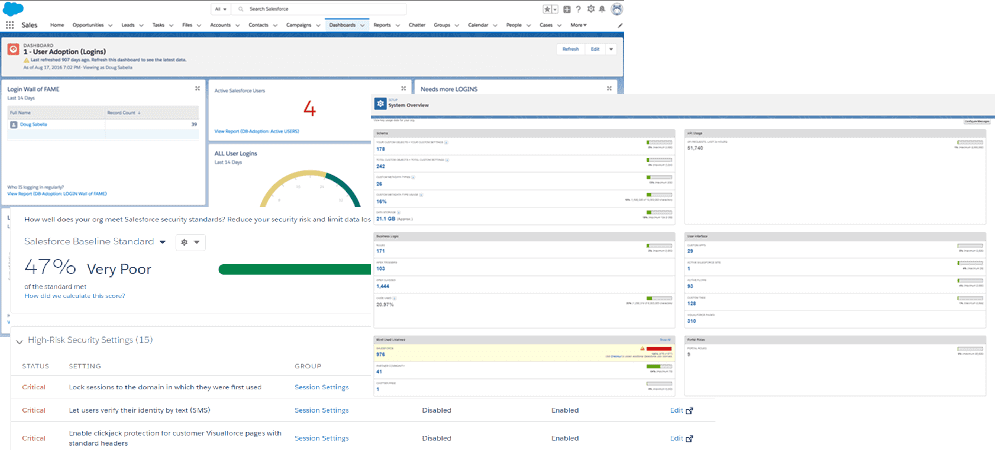Click external link icon beside SMS Edit
The width and height of the screenshot is (1003, 475).
(689, 410)
